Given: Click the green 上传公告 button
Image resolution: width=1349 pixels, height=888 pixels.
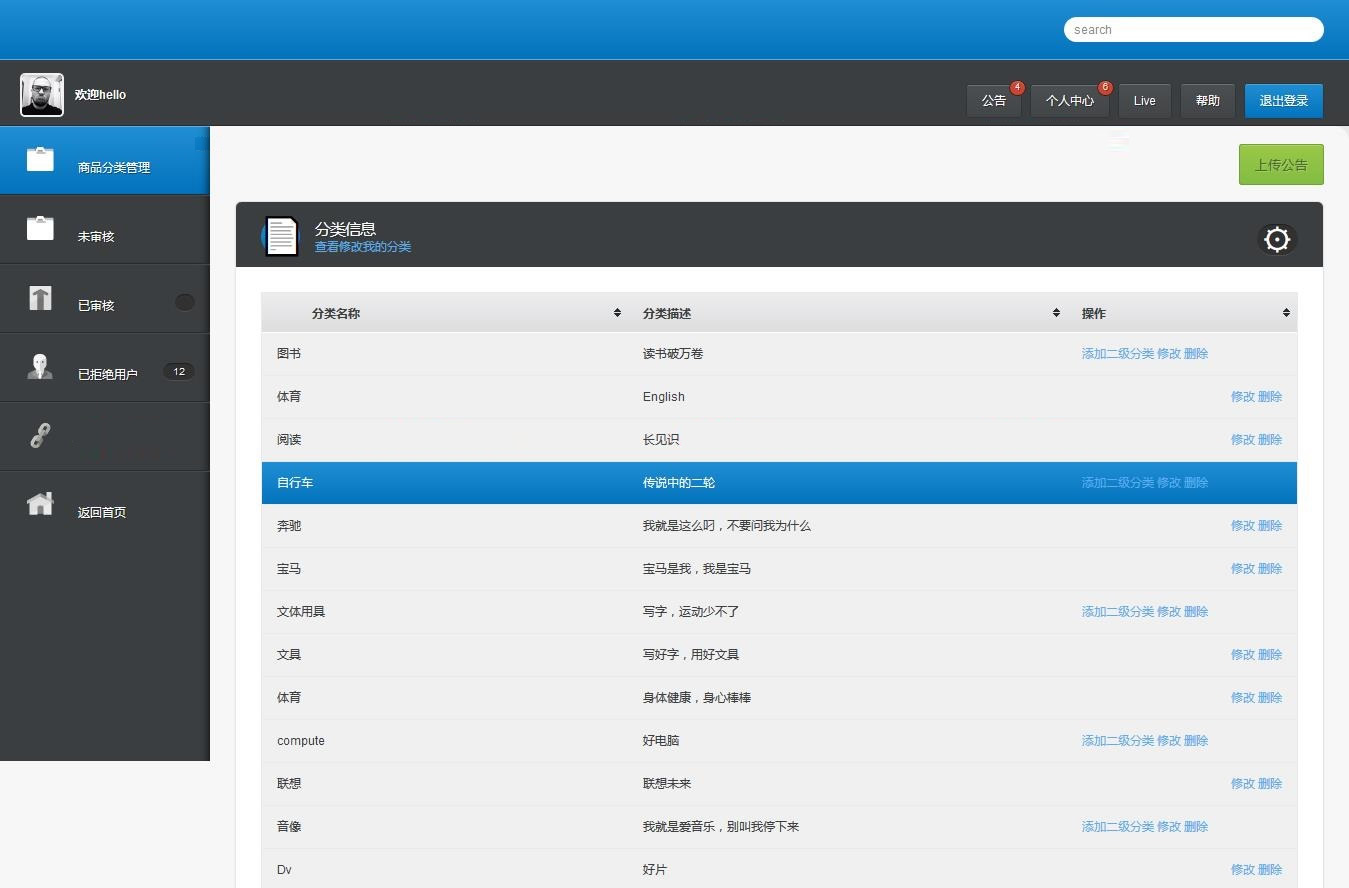Looking at the screenshot, I should (x=1280, y=165).
